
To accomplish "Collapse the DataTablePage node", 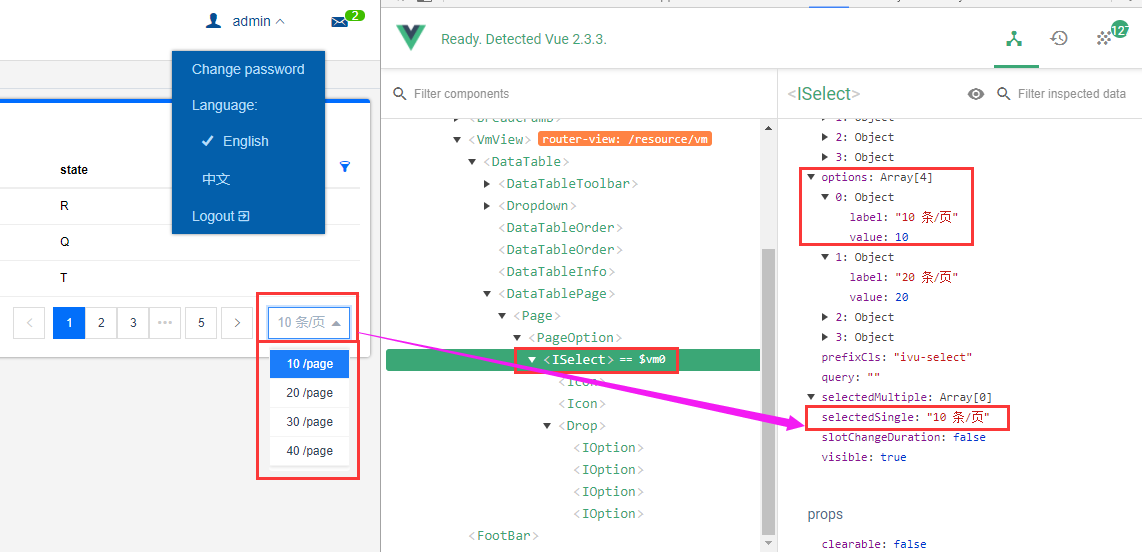I will 487,293.
